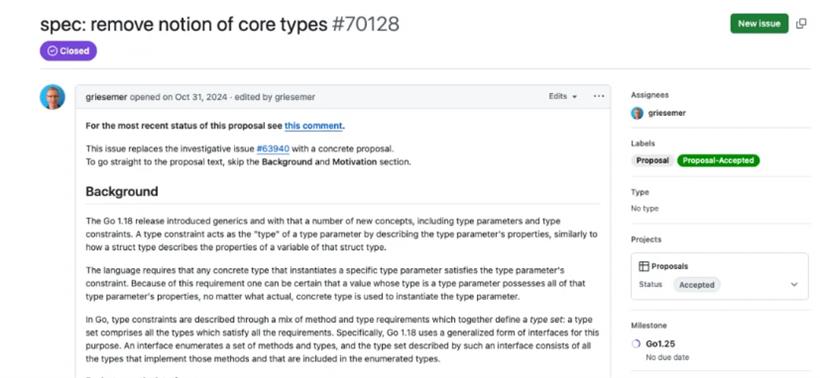820x378 pixels.
Task: Expand the Edits history dropdown
Action: click(563, 97)
